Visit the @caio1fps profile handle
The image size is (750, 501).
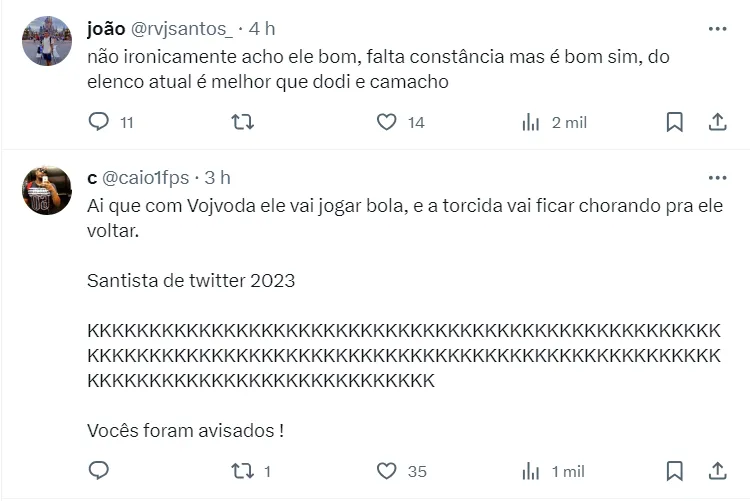[146, 178]
